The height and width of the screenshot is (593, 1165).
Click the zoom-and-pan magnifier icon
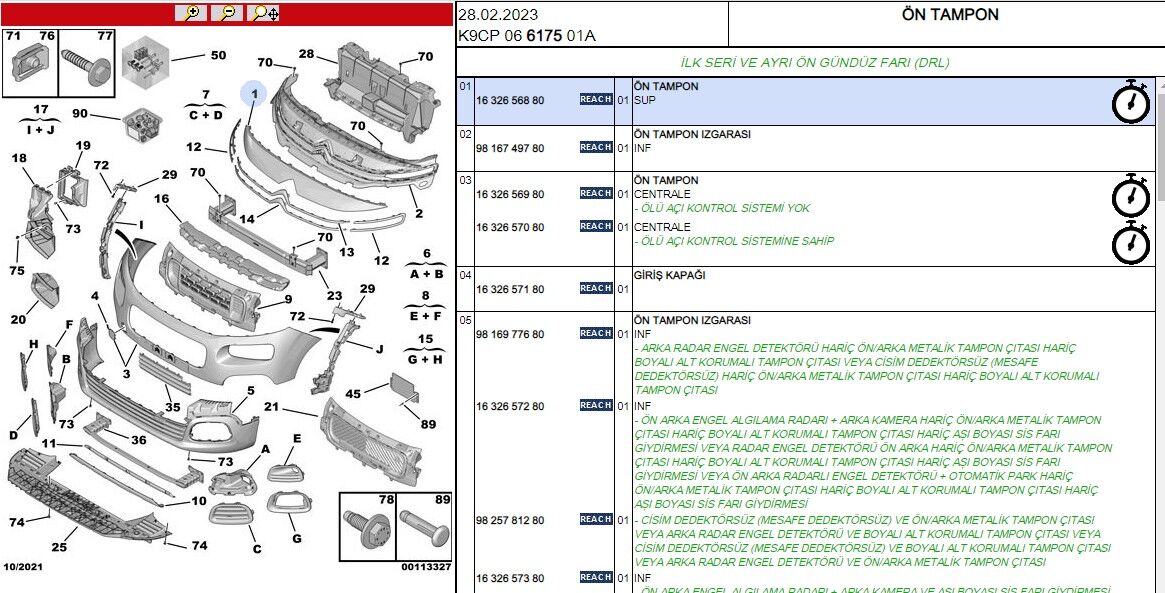[264, 13]
